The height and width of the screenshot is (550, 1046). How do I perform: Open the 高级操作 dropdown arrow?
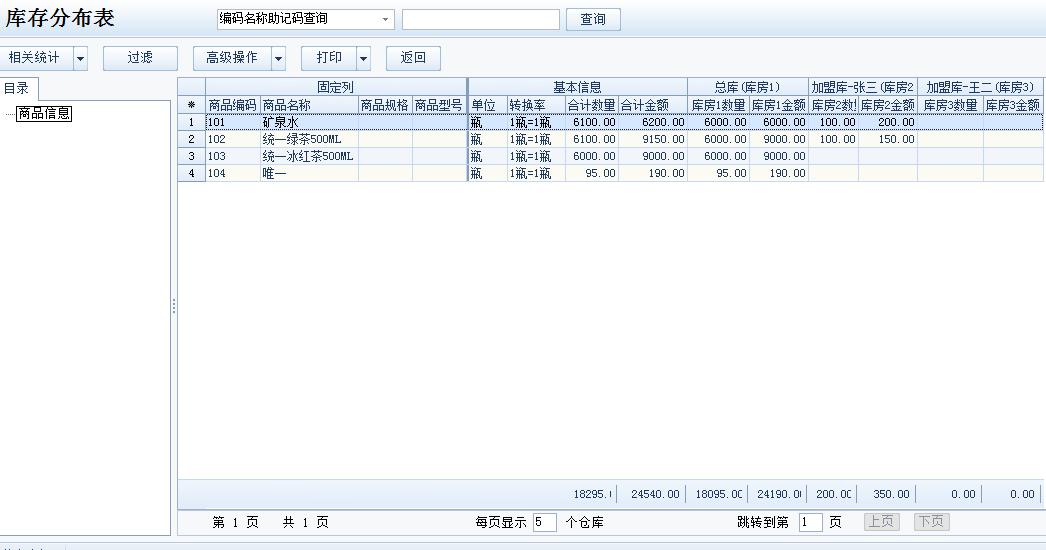coord(278,58)
